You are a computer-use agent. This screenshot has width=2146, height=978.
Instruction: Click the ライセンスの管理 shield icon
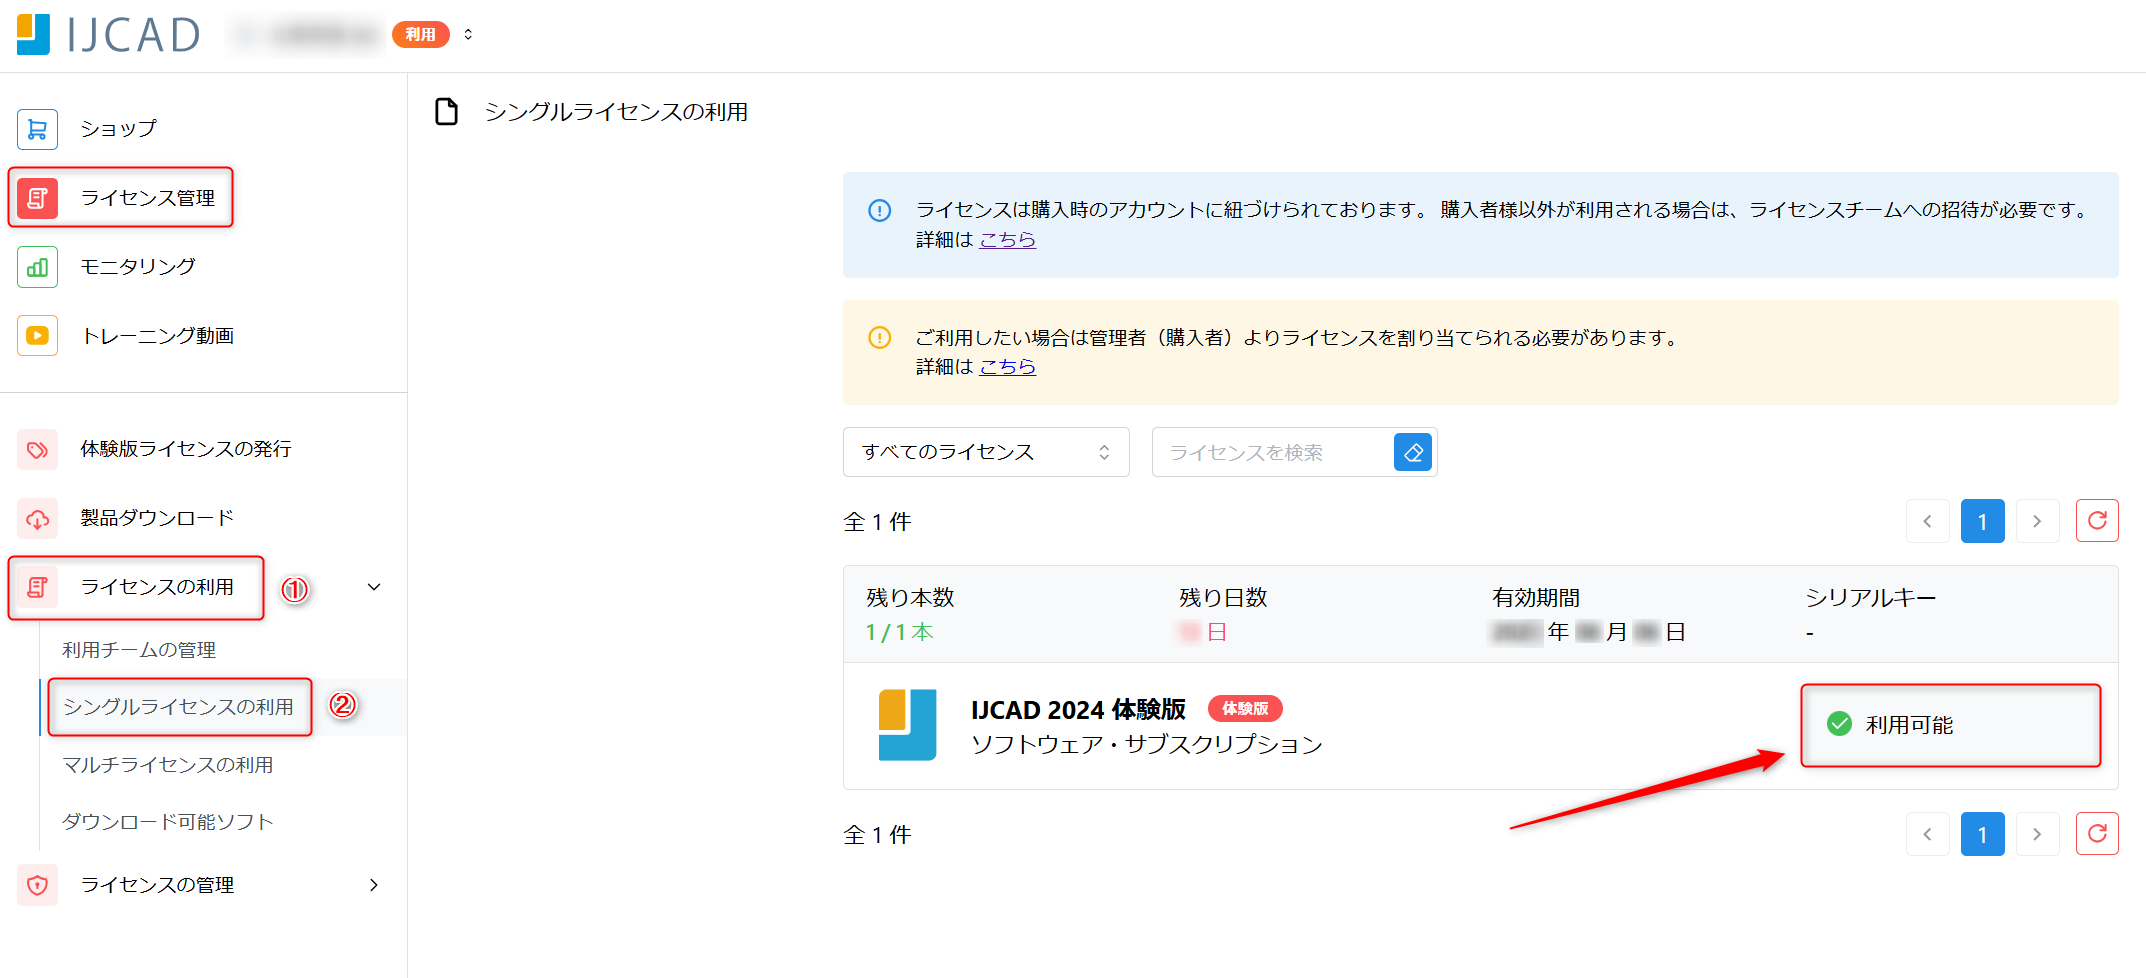pos(37,885)
